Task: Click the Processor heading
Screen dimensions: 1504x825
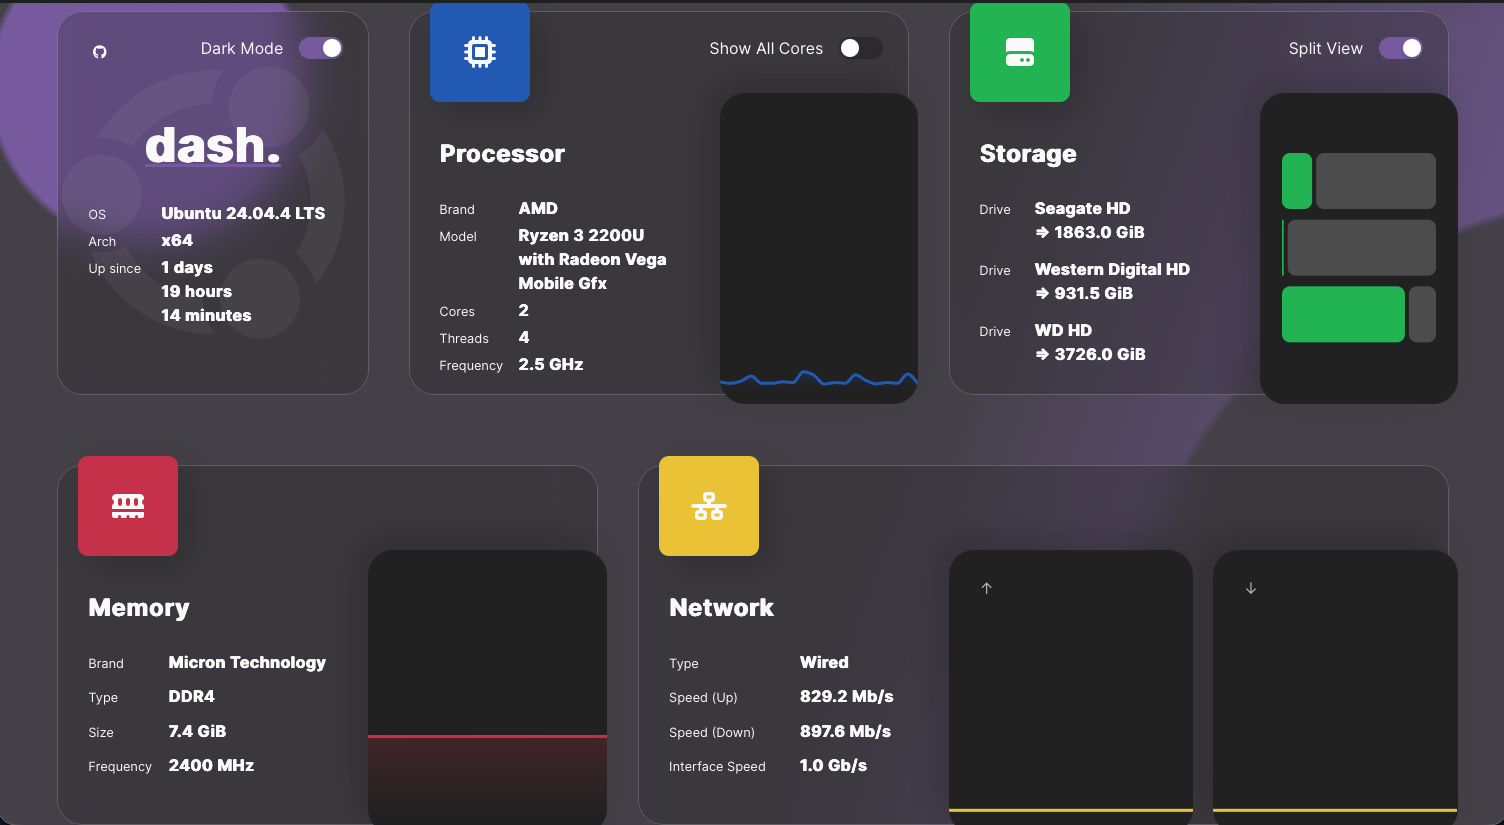Action: [x=502, y=153]
